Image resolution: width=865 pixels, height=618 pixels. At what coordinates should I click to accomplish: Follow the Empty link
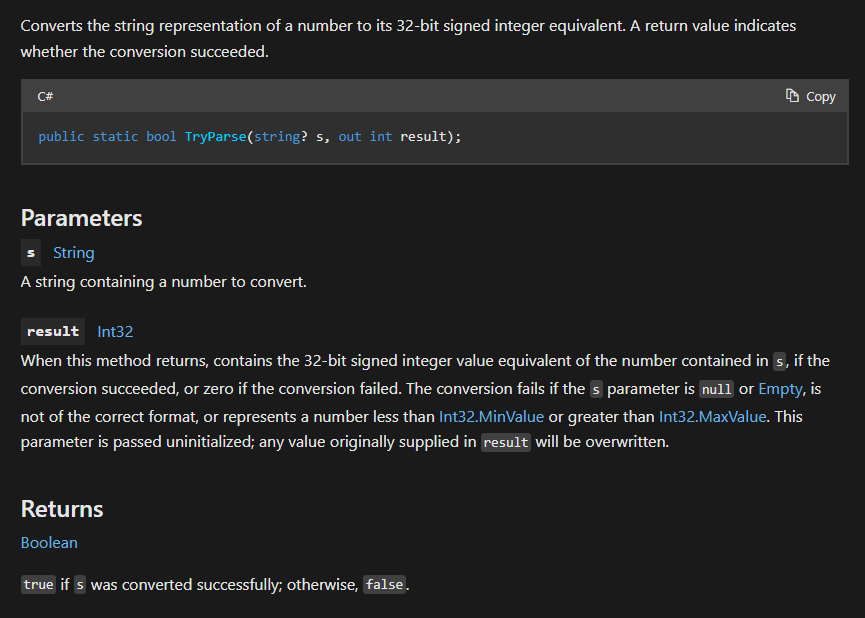tap(779, 388)
